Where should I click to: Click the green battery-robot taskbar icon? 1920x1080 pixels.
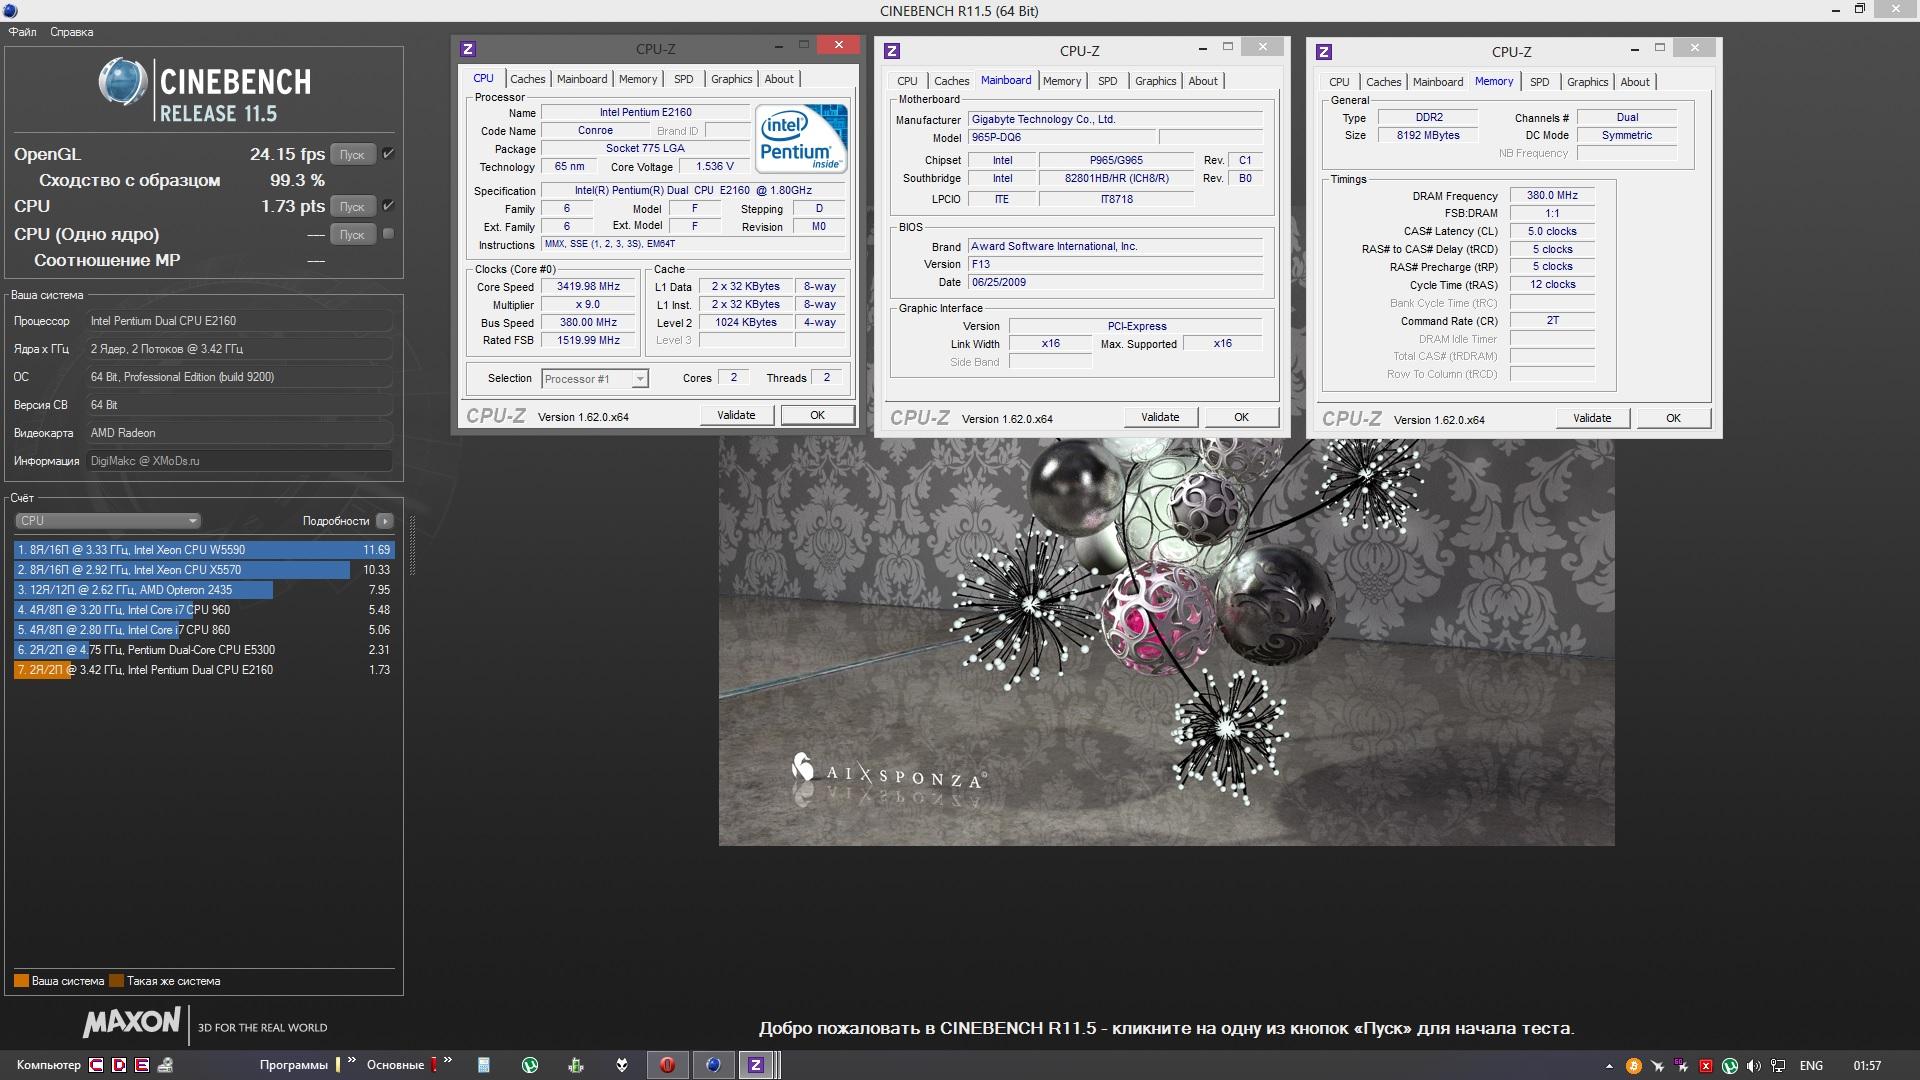tap(576, 1065)
